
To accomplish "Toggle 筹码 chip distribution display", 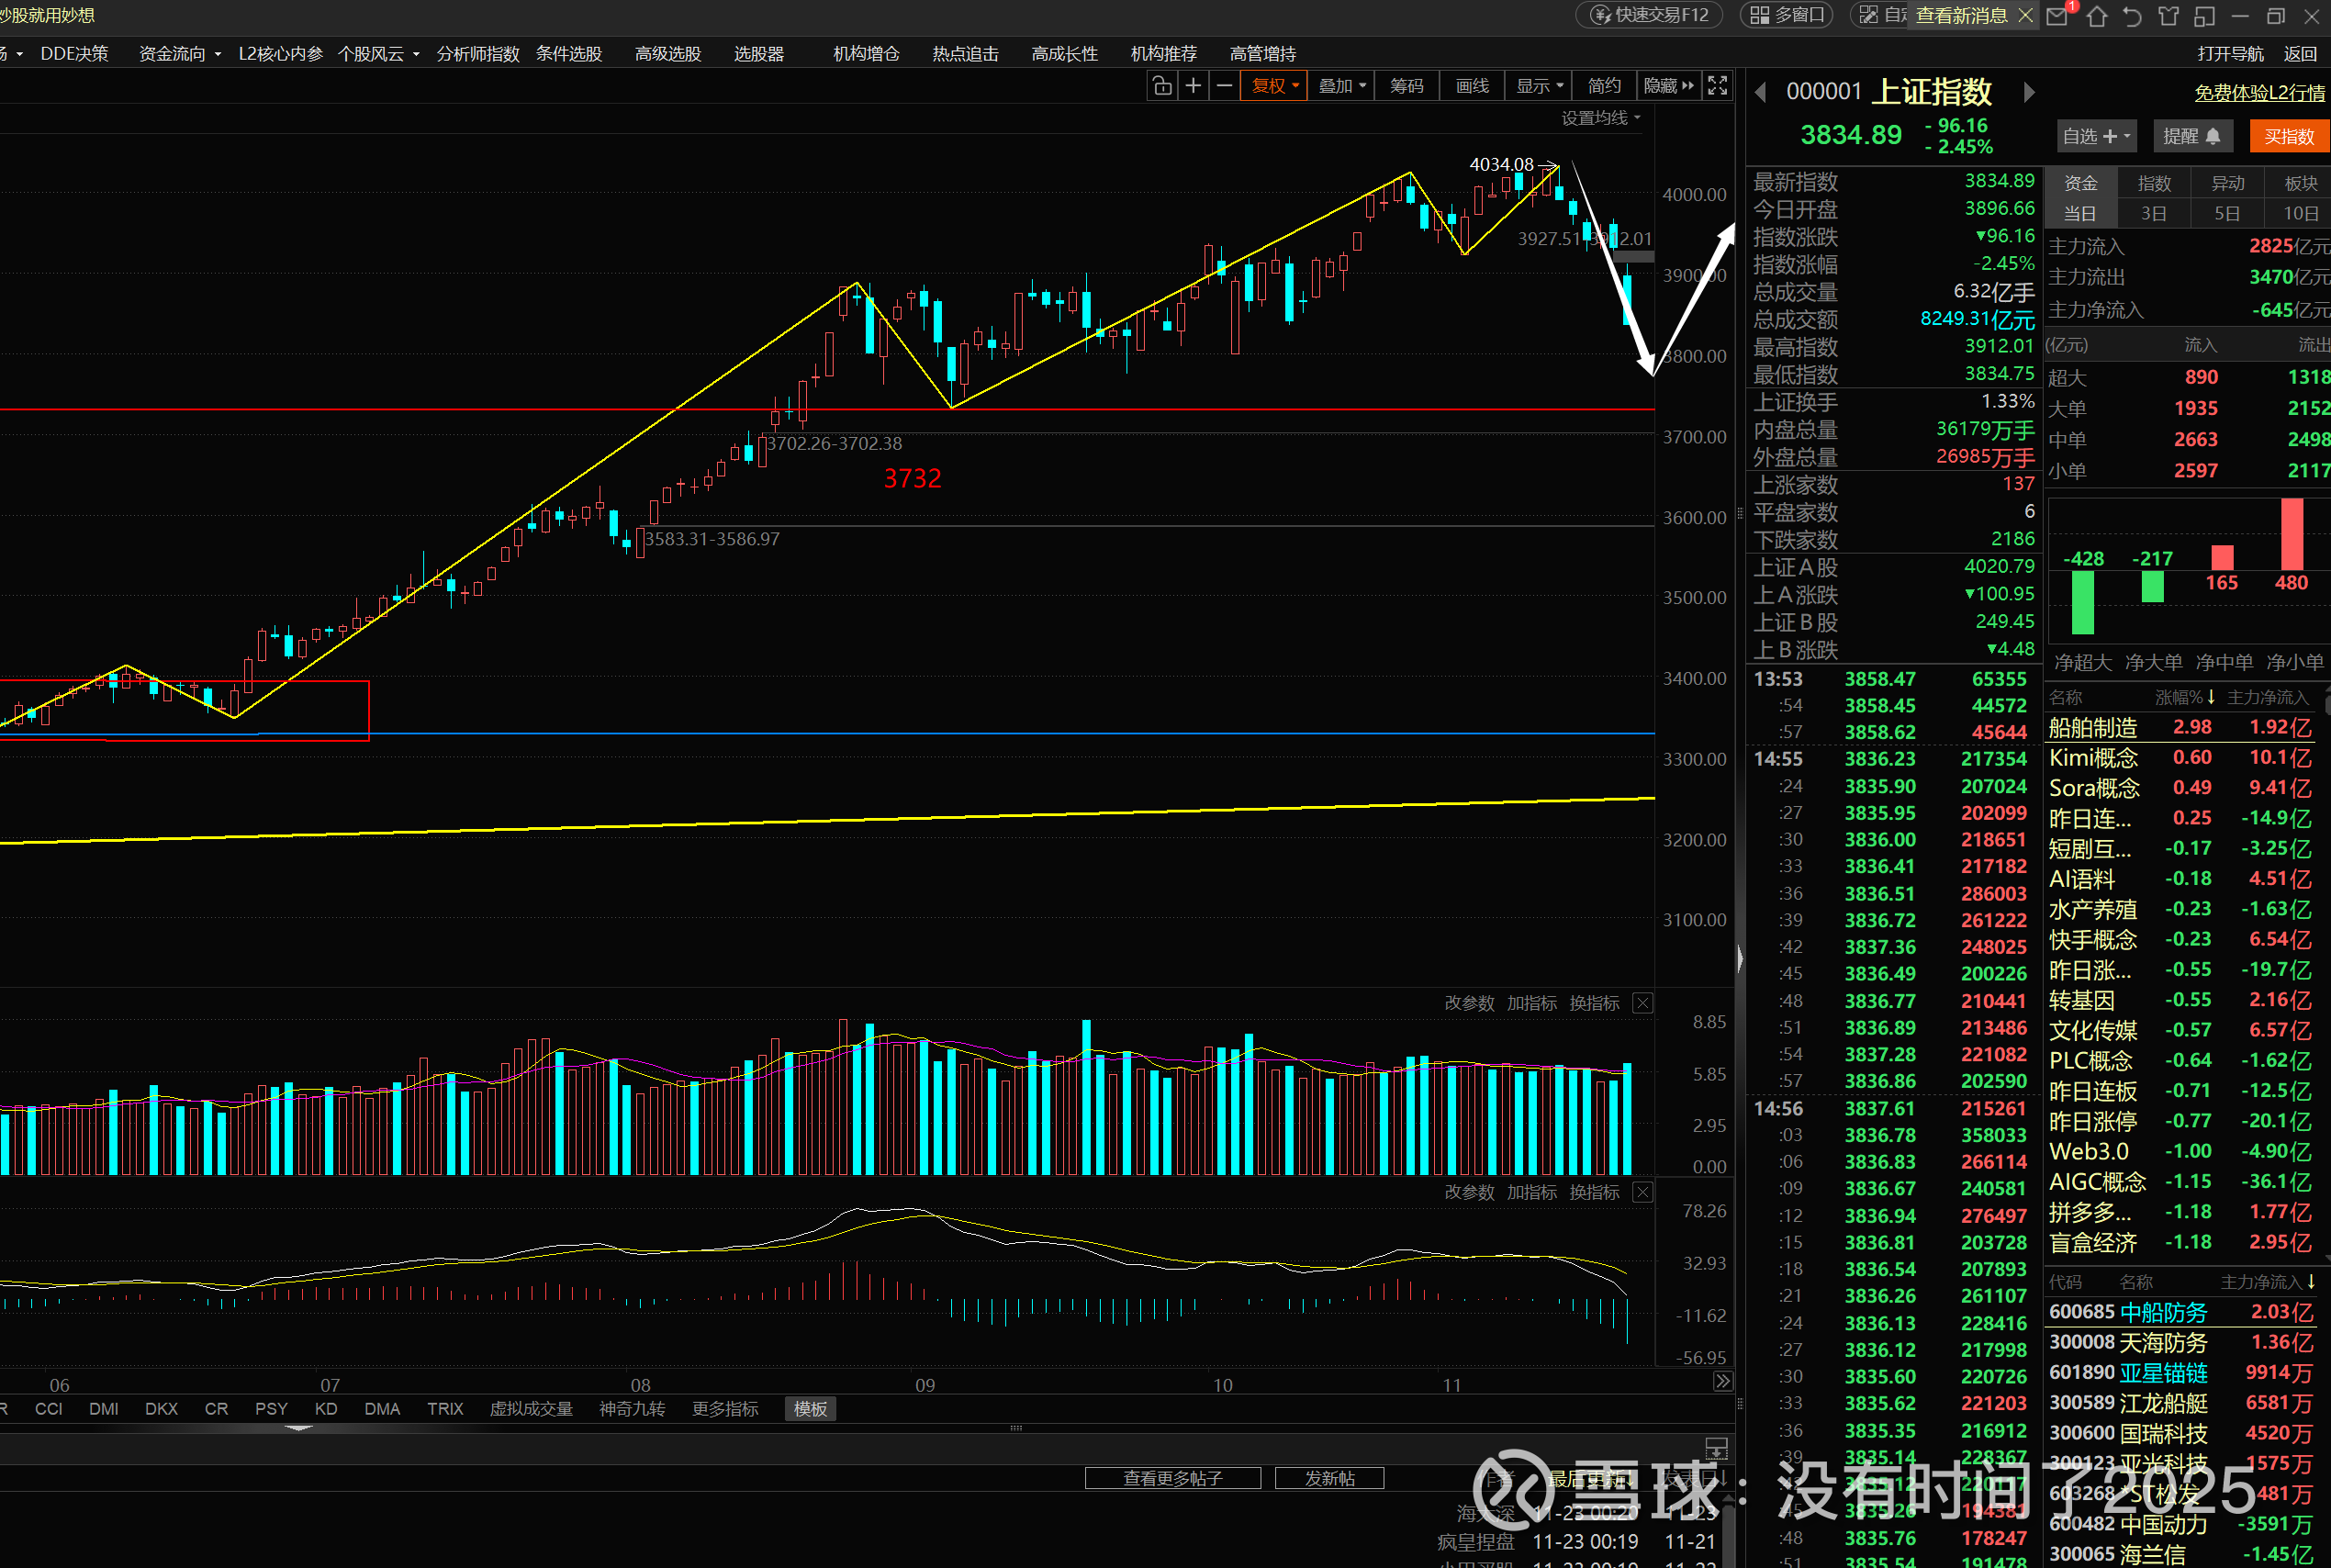I will click(1406, 86).
